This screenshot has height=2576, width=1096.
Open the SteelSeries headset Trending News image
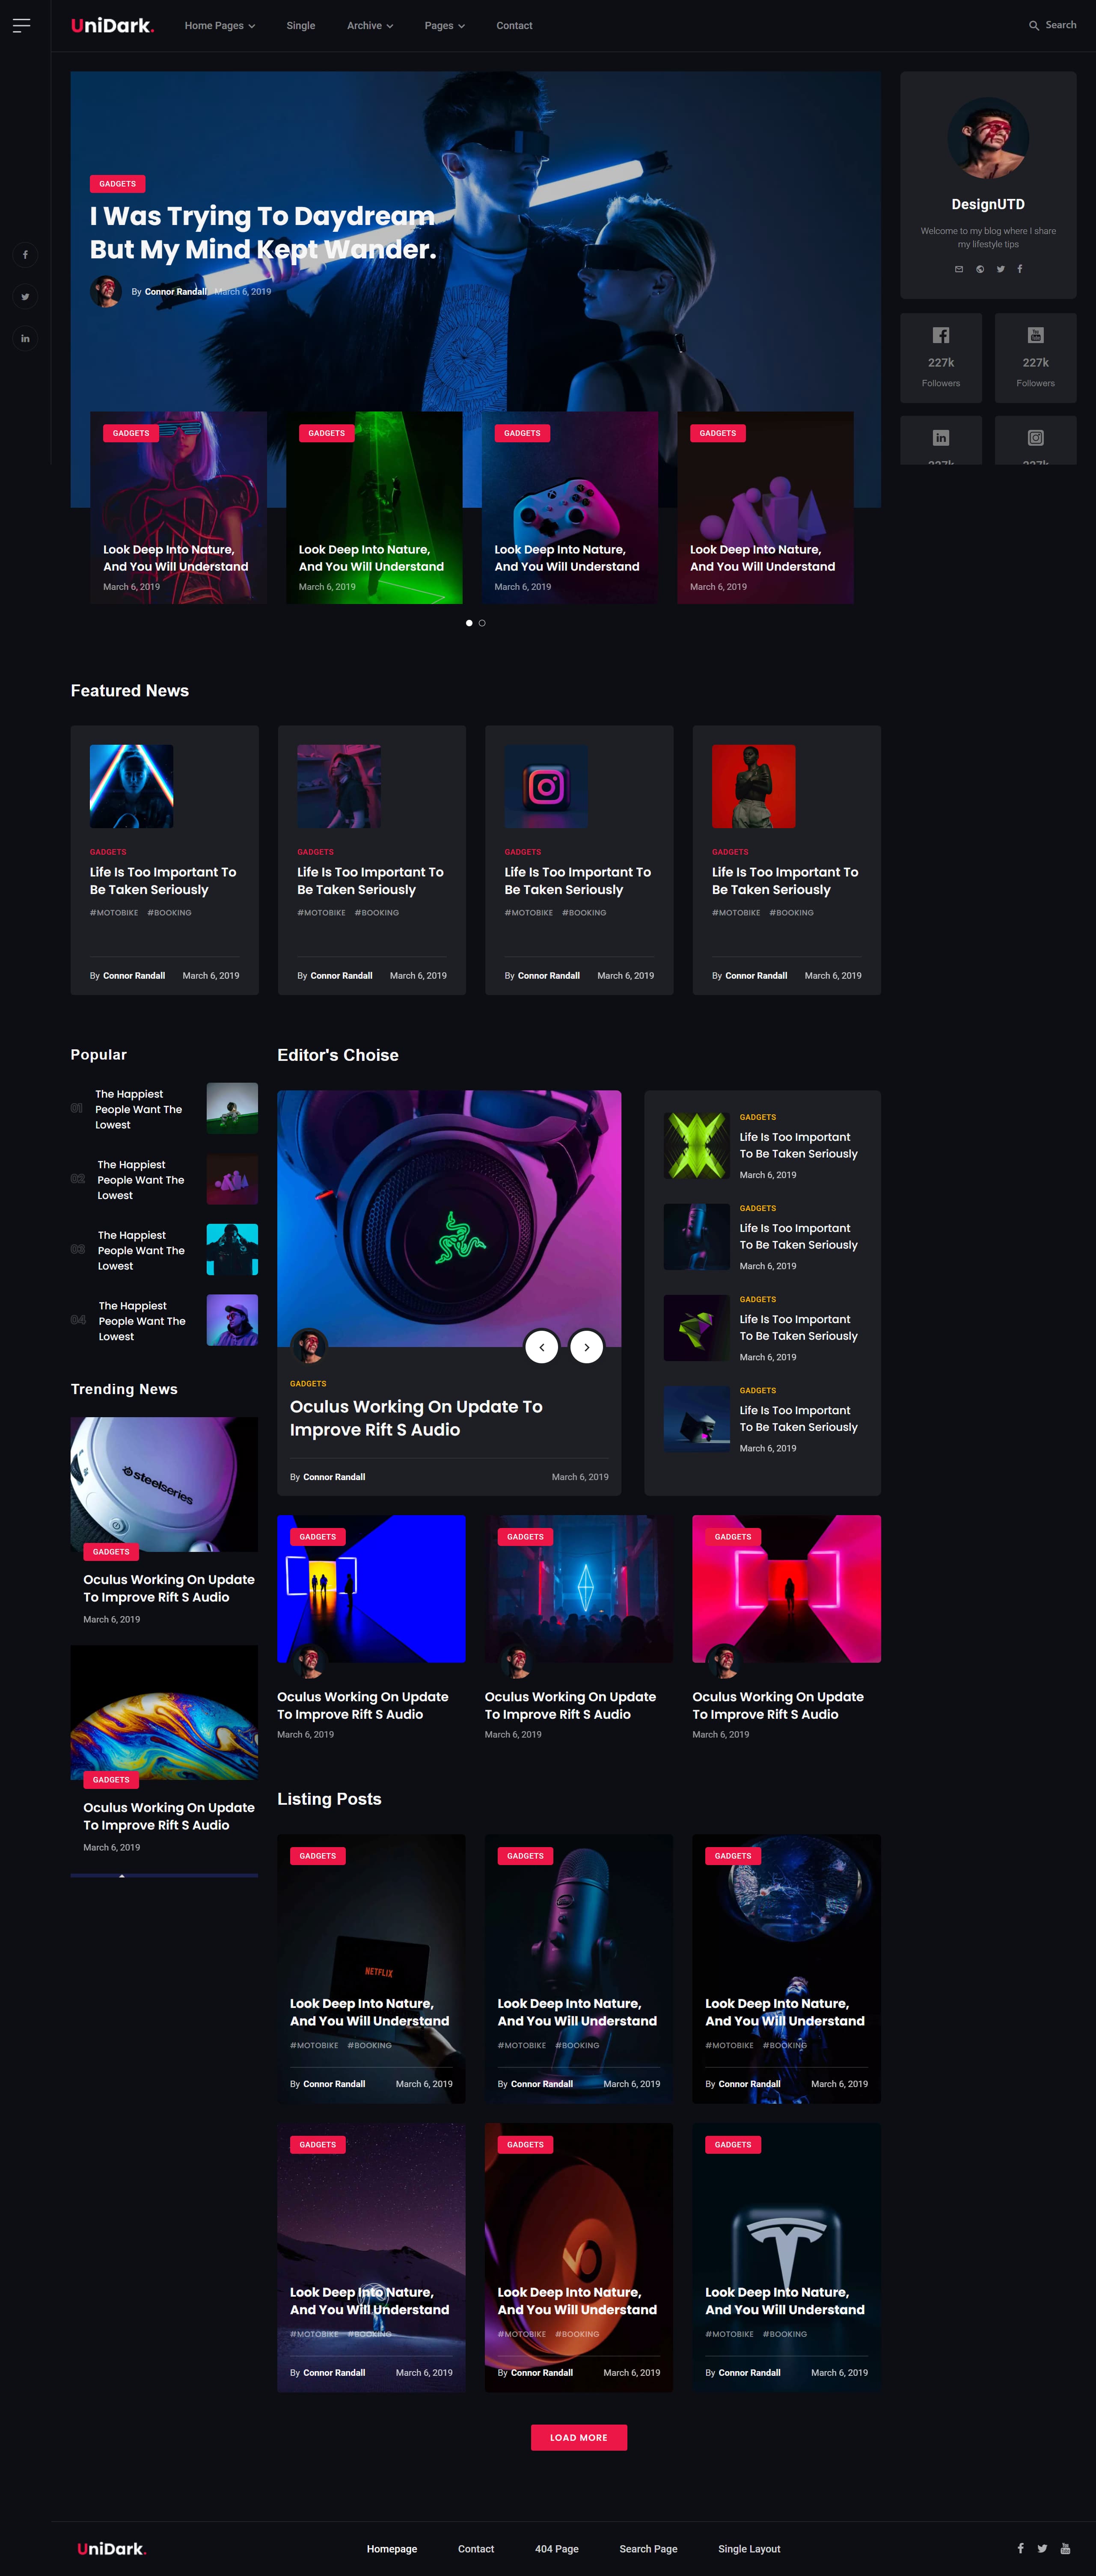pos(164,1484)
